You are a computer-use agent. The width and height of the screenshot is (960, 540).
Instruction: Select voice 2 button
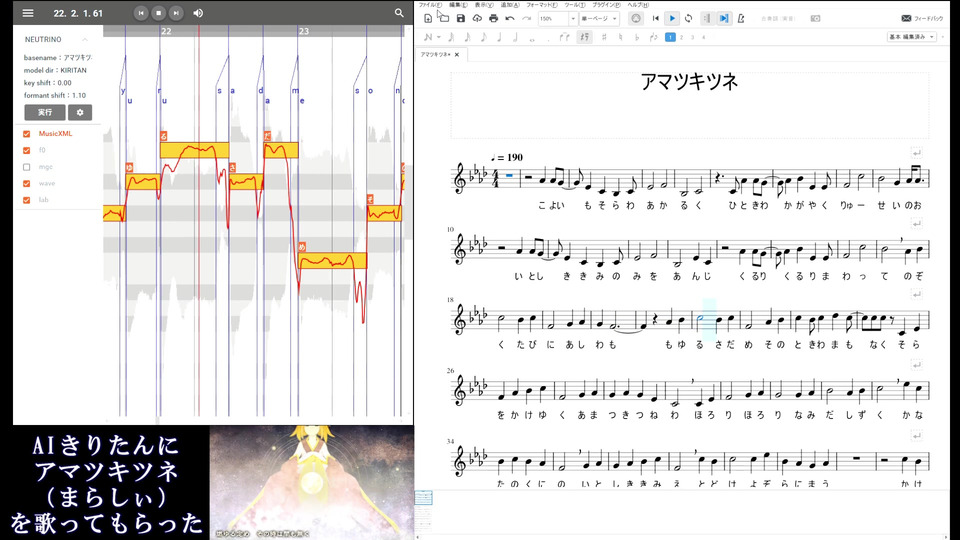coord(681,37)
